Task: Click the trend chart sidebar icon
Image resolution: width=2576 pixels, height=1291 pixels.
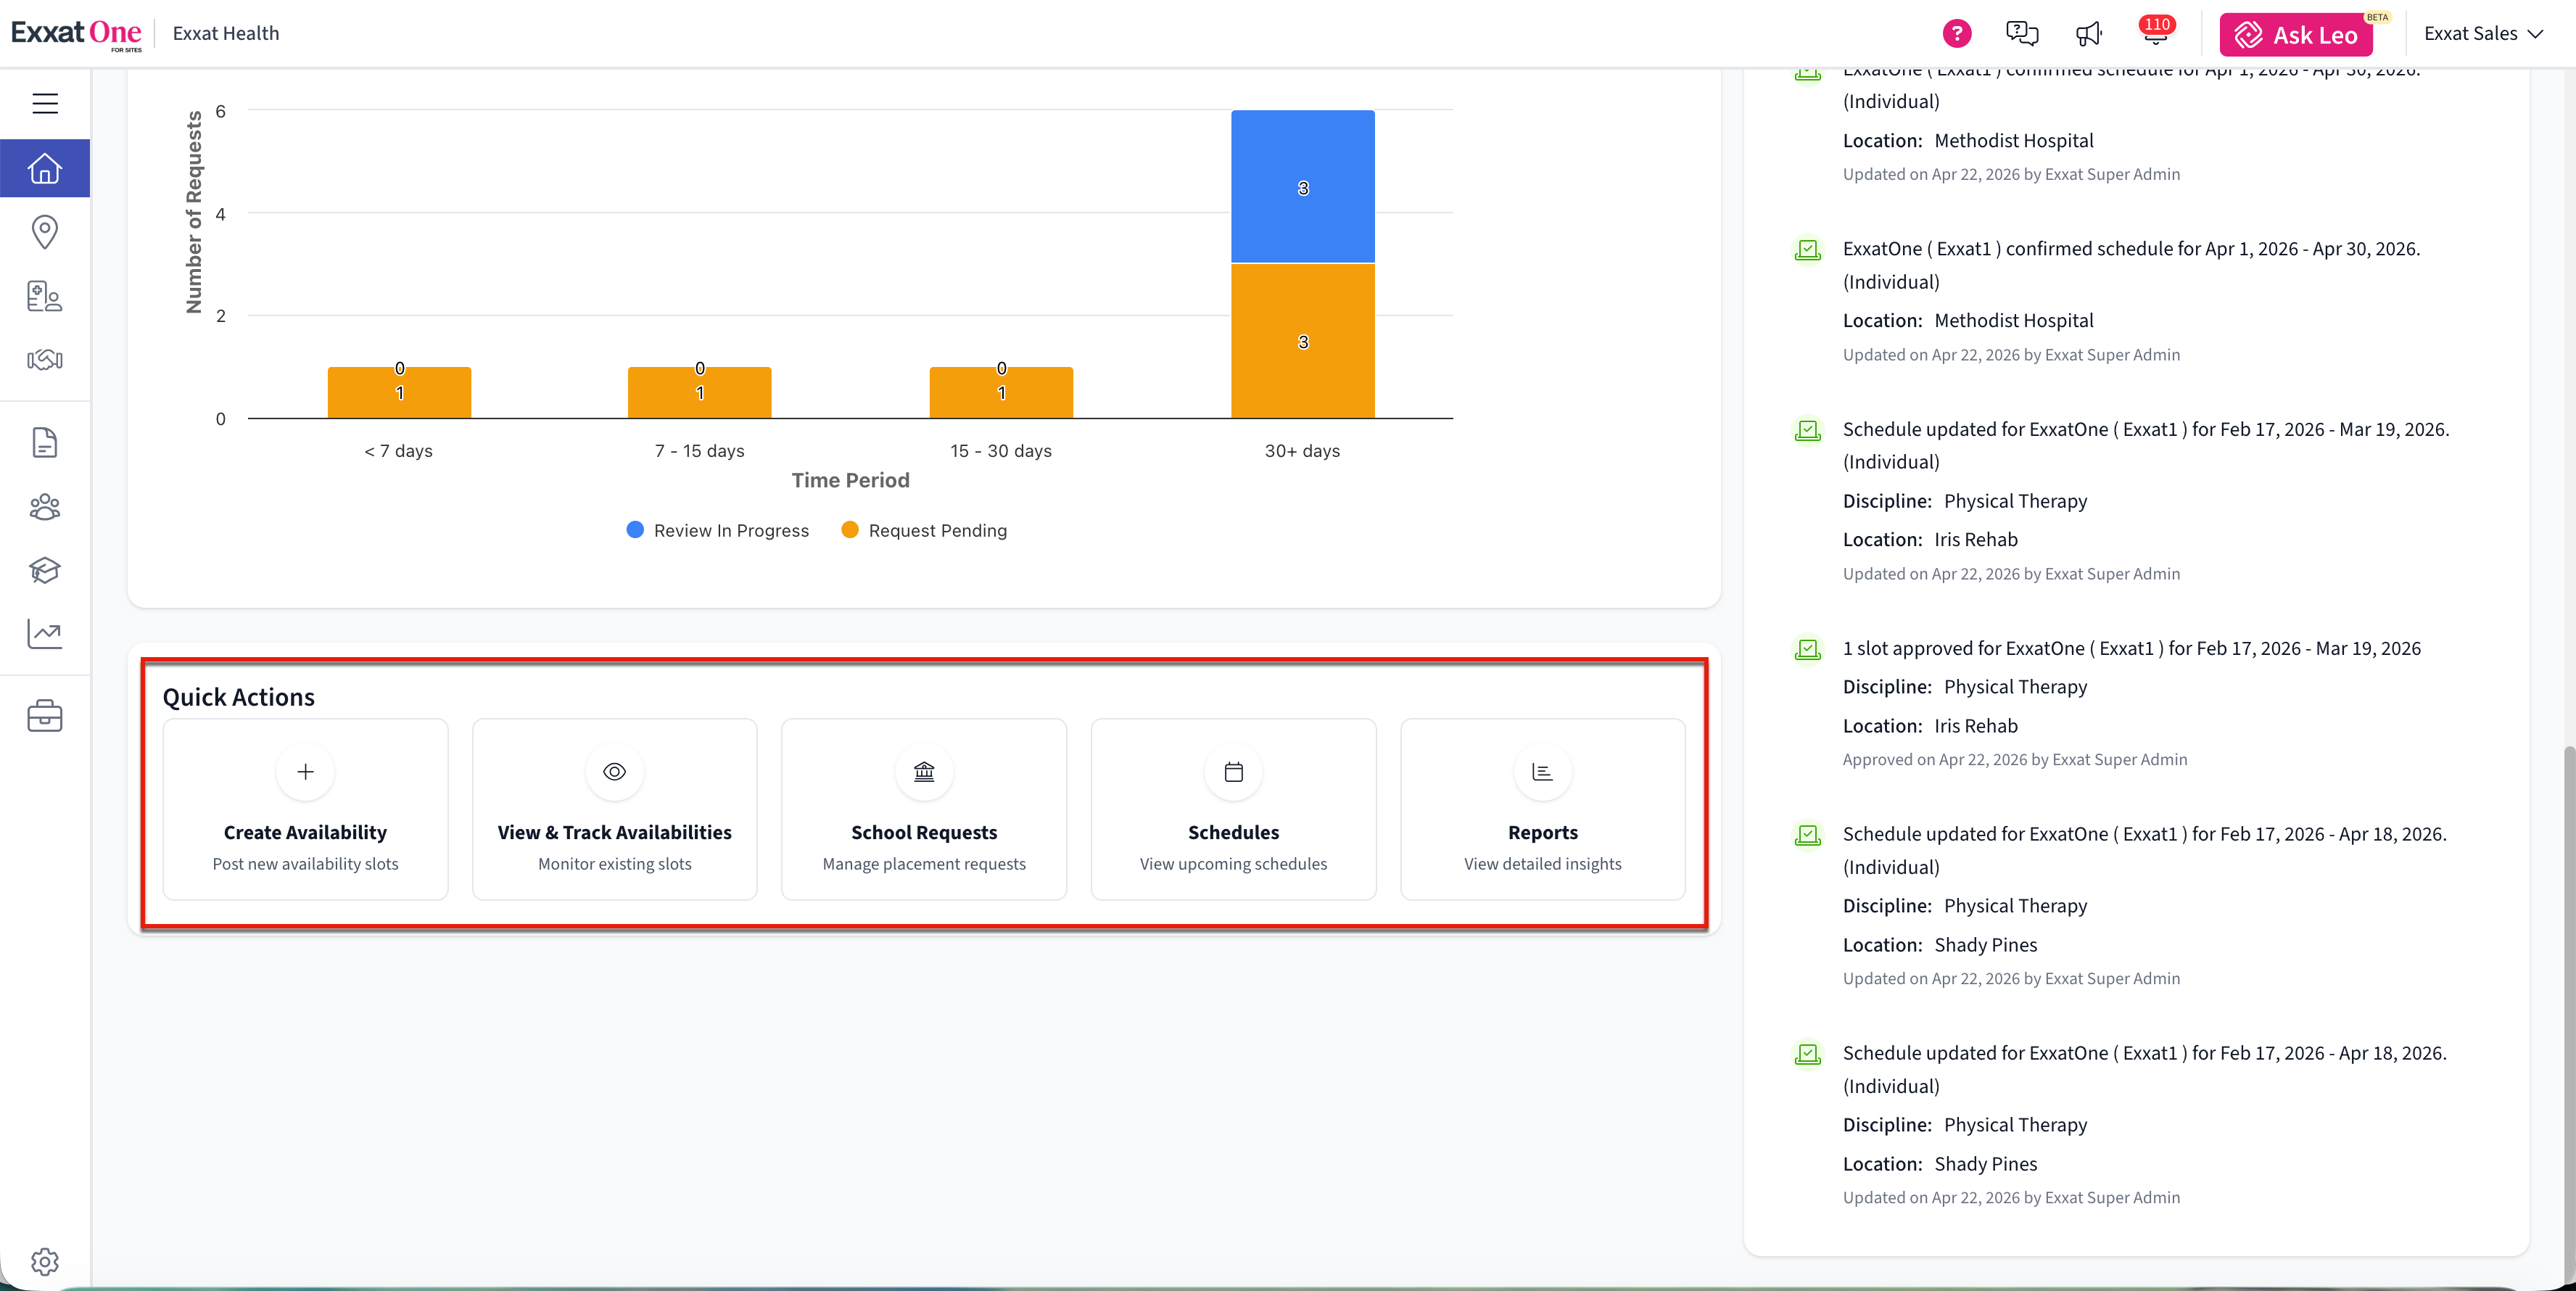Action: 45,634
